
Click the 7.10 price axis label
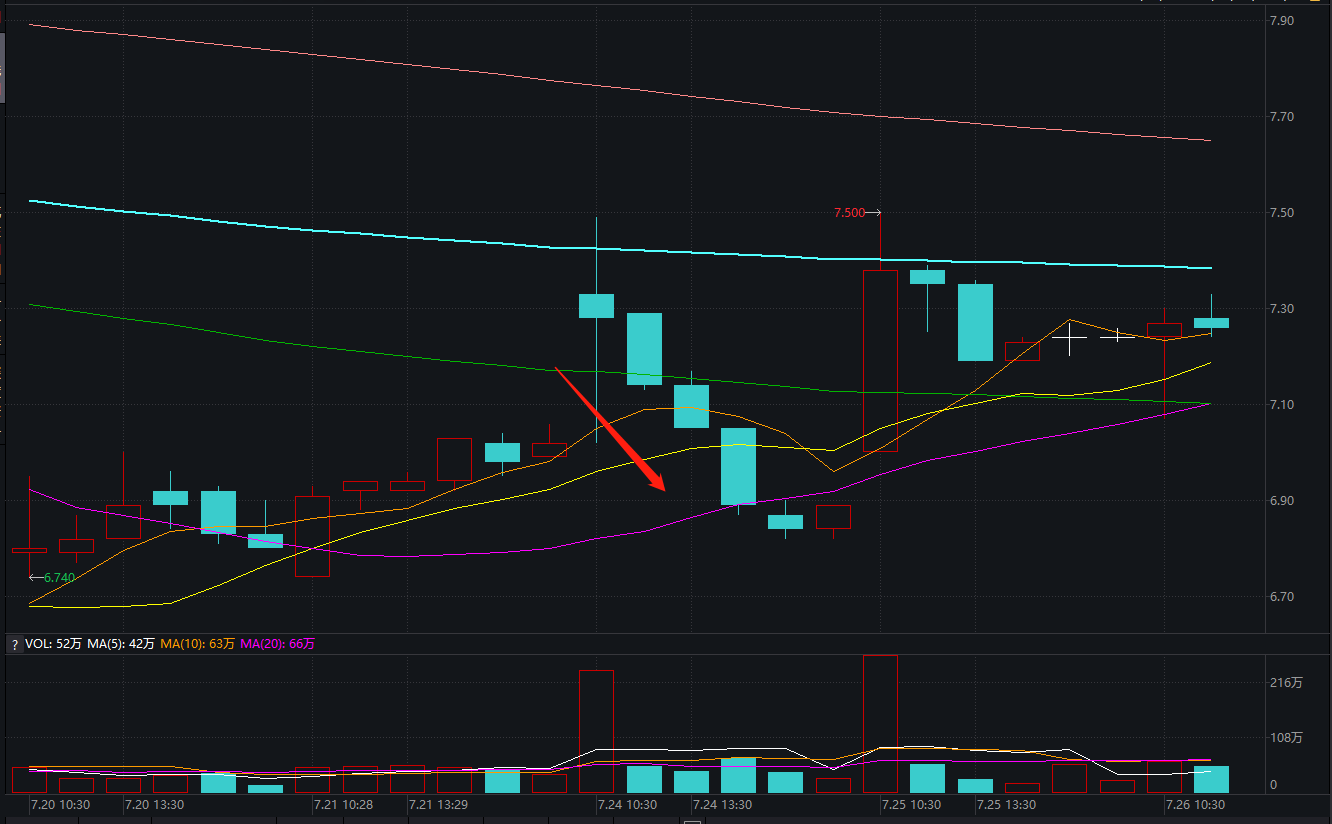(1281, 405)
